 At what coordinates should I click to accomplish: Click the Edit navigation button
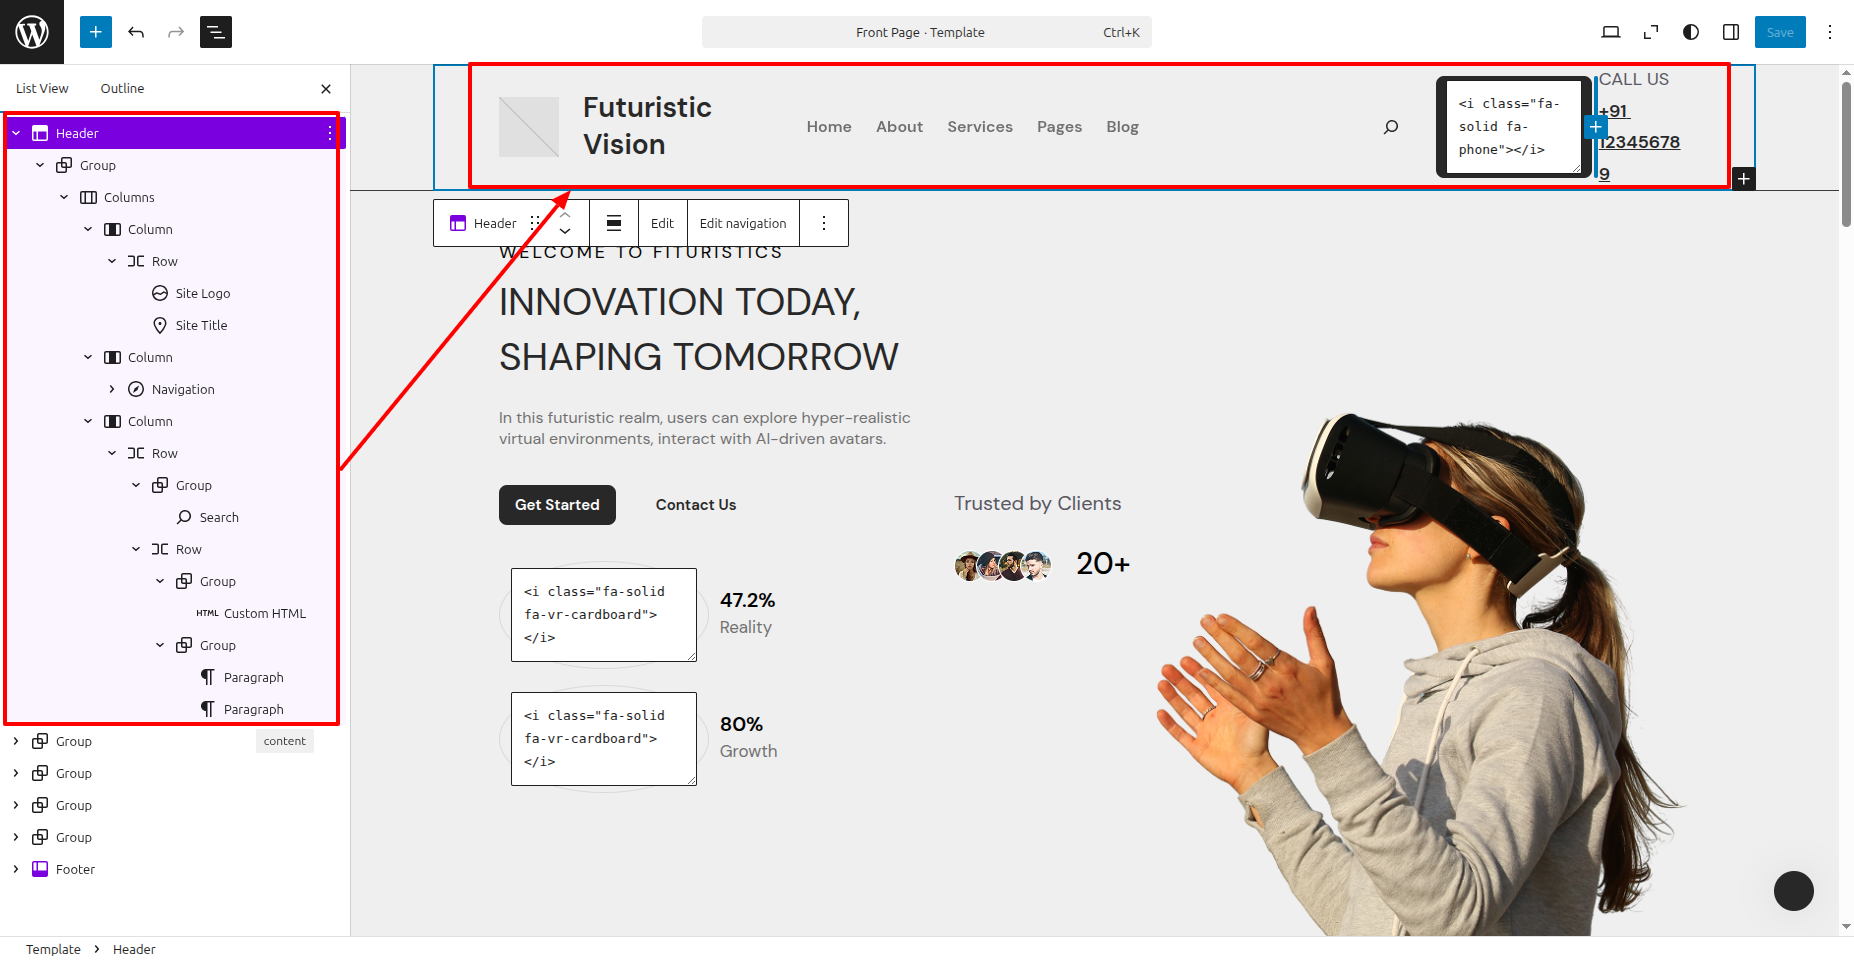(743, 223)
